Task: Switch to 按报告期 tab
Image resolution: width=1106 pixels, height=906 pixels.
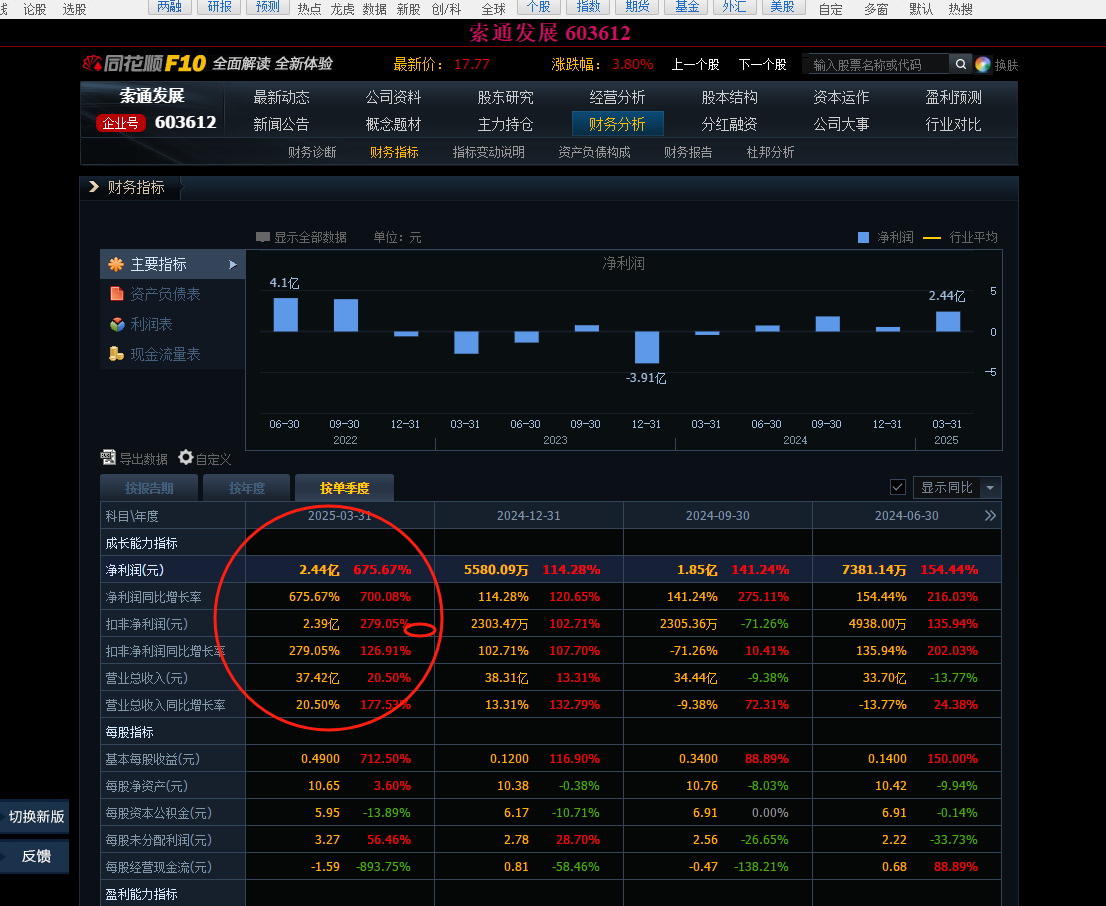Action: click(149, 488)
